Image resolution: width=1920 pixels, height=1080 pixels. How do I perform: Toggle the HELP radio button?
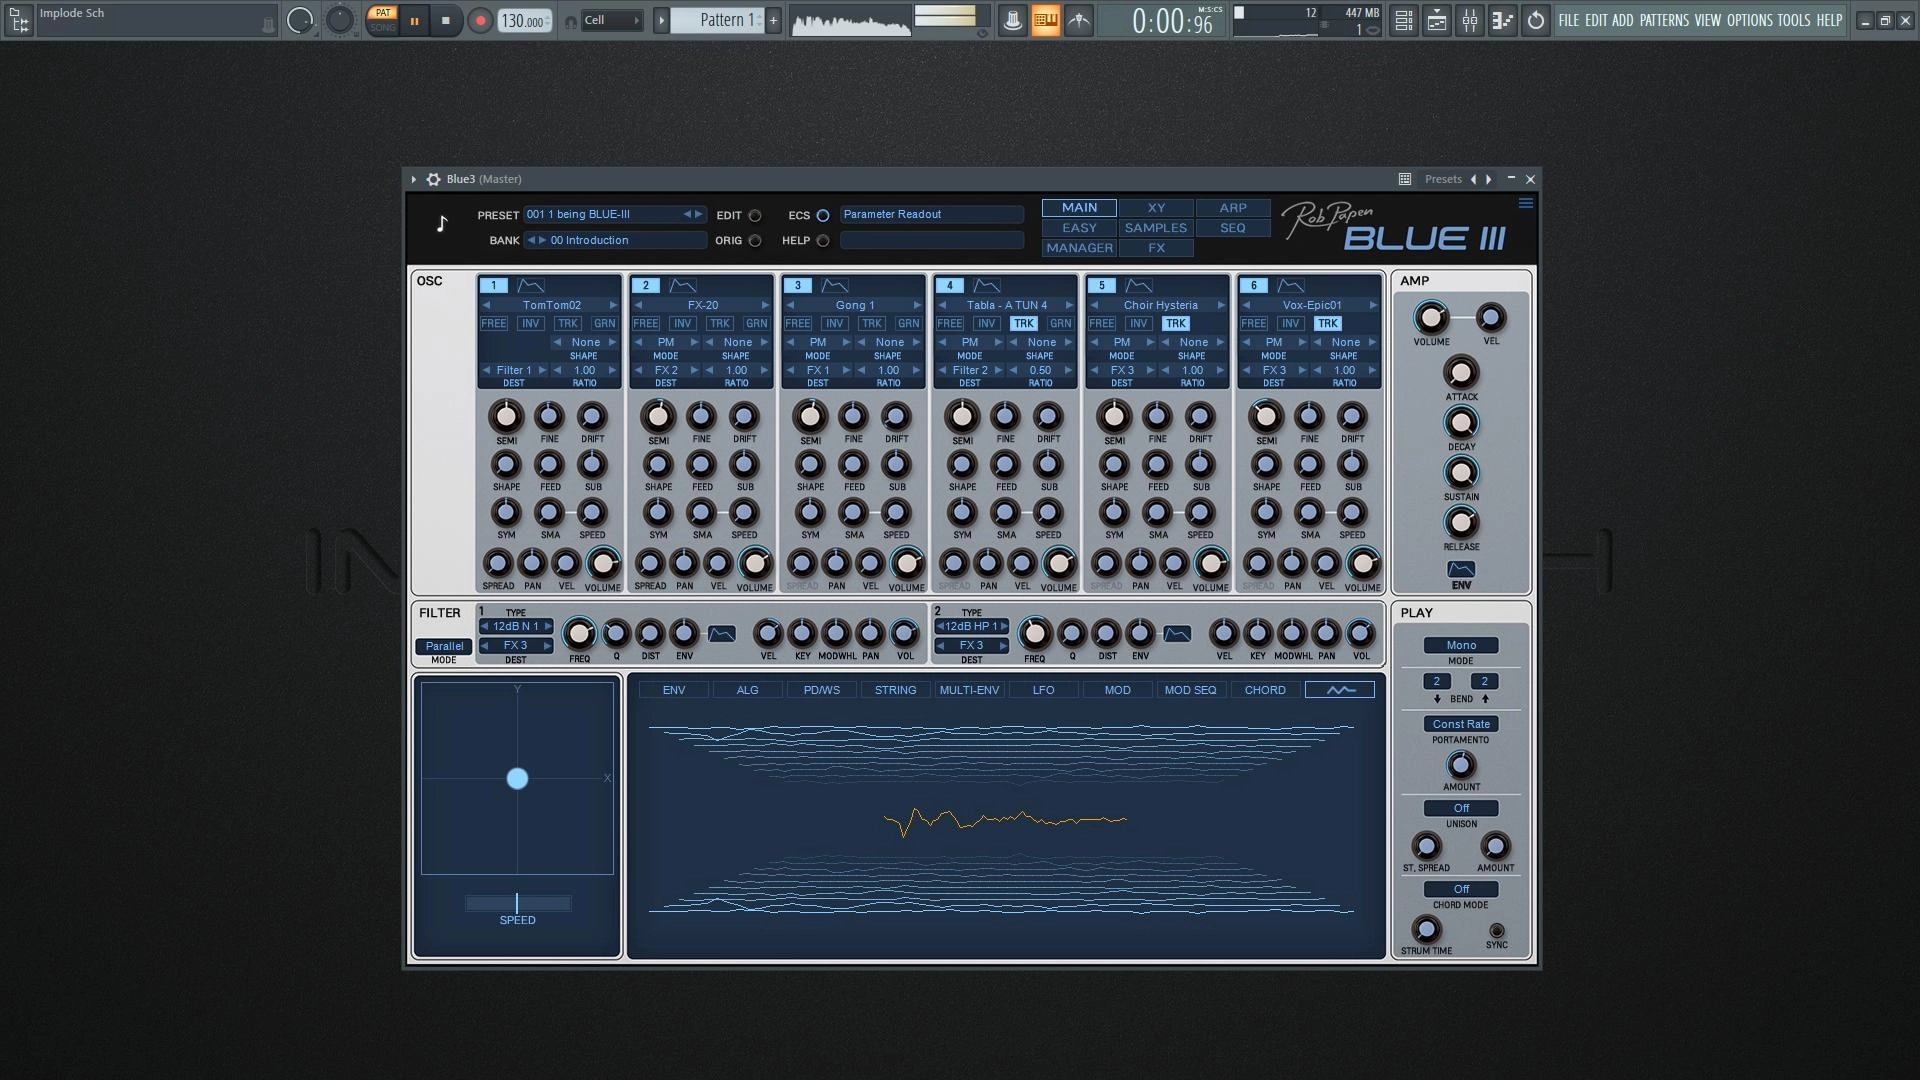[823, 240]
